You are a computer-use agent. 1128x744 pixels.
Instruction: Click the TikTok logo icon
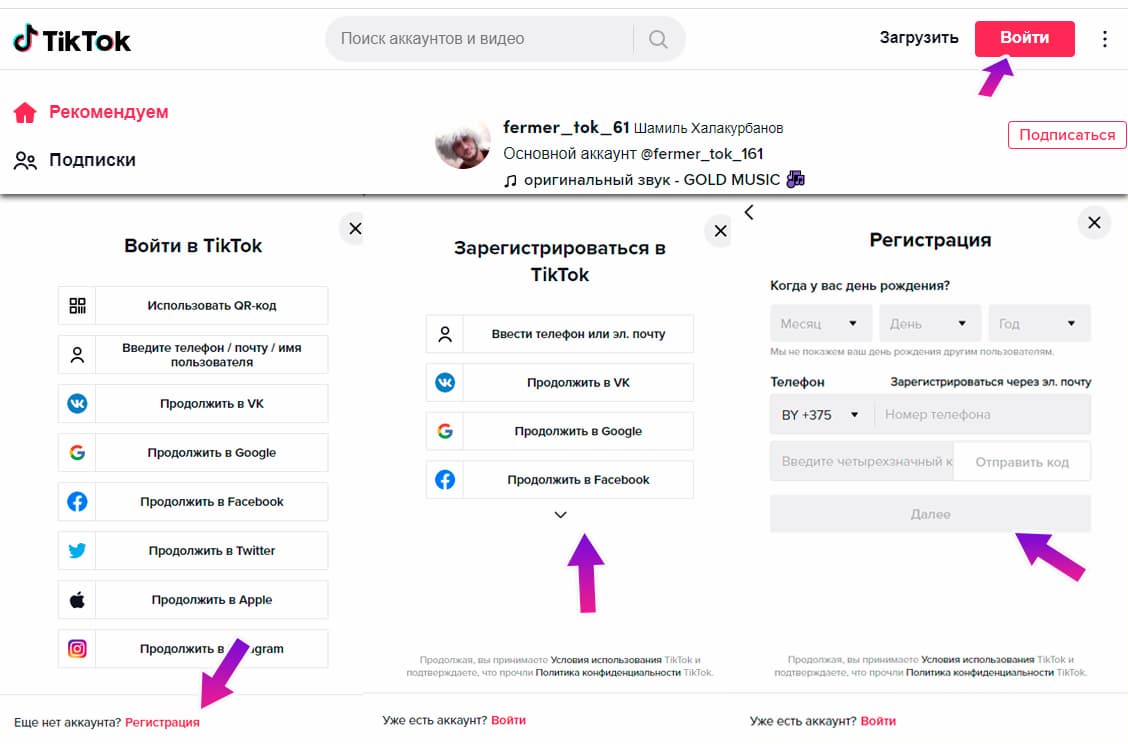tap(22, 38)
